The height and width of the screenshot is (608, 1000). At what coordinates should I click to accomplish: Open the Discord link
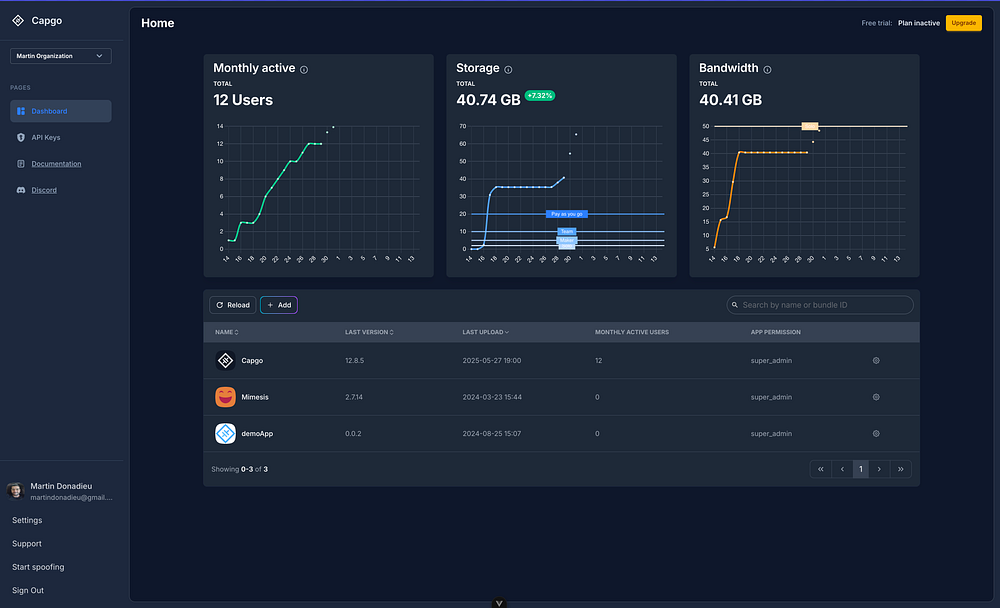coord(44,190)
